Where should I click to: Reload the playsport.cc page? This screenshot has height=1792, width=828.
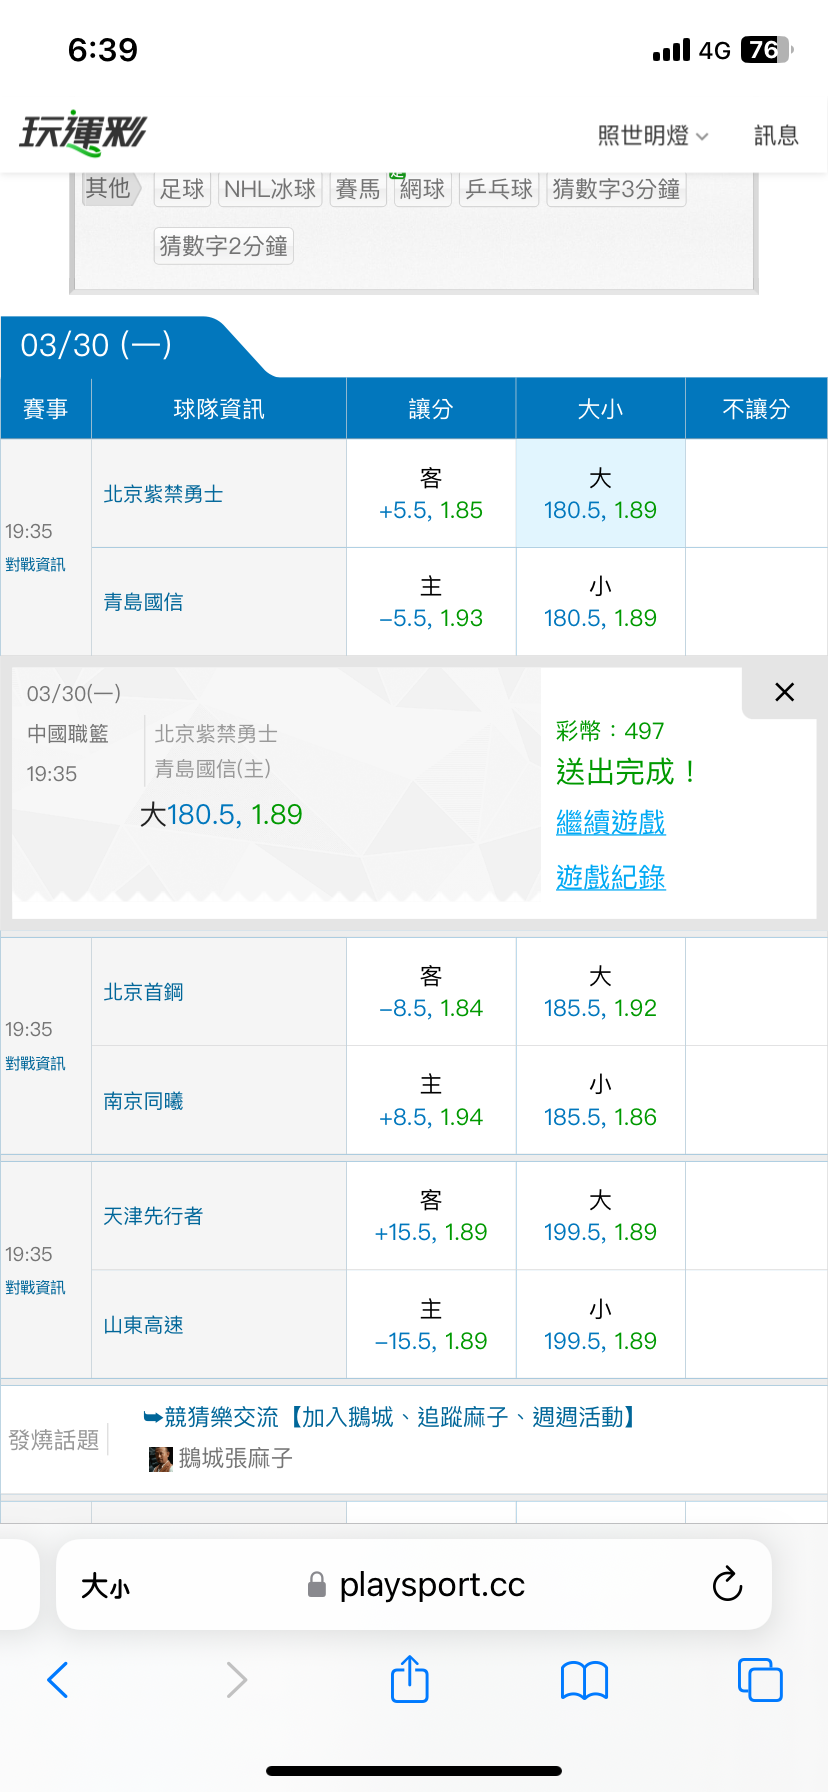(x=727, y=1584)
